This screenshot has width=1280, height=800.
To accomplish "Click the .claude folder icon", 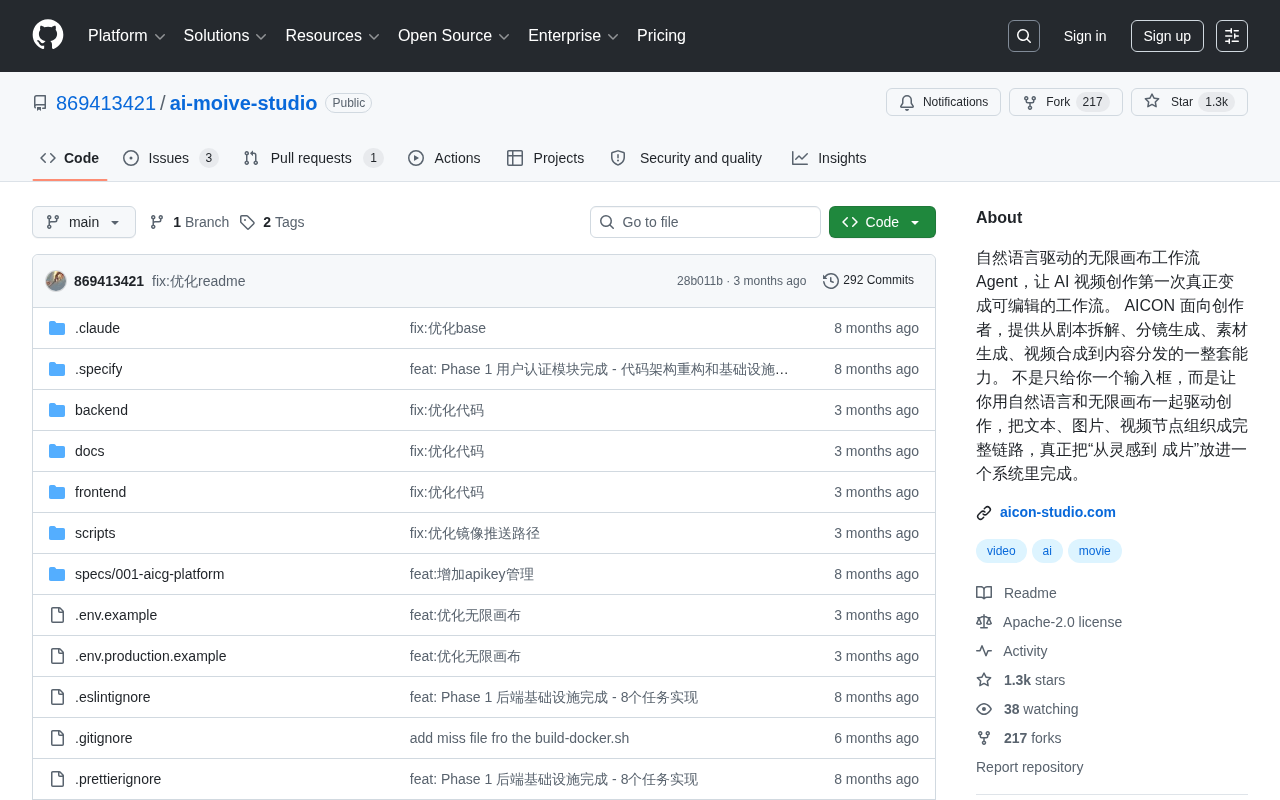I will coord(57,328).
